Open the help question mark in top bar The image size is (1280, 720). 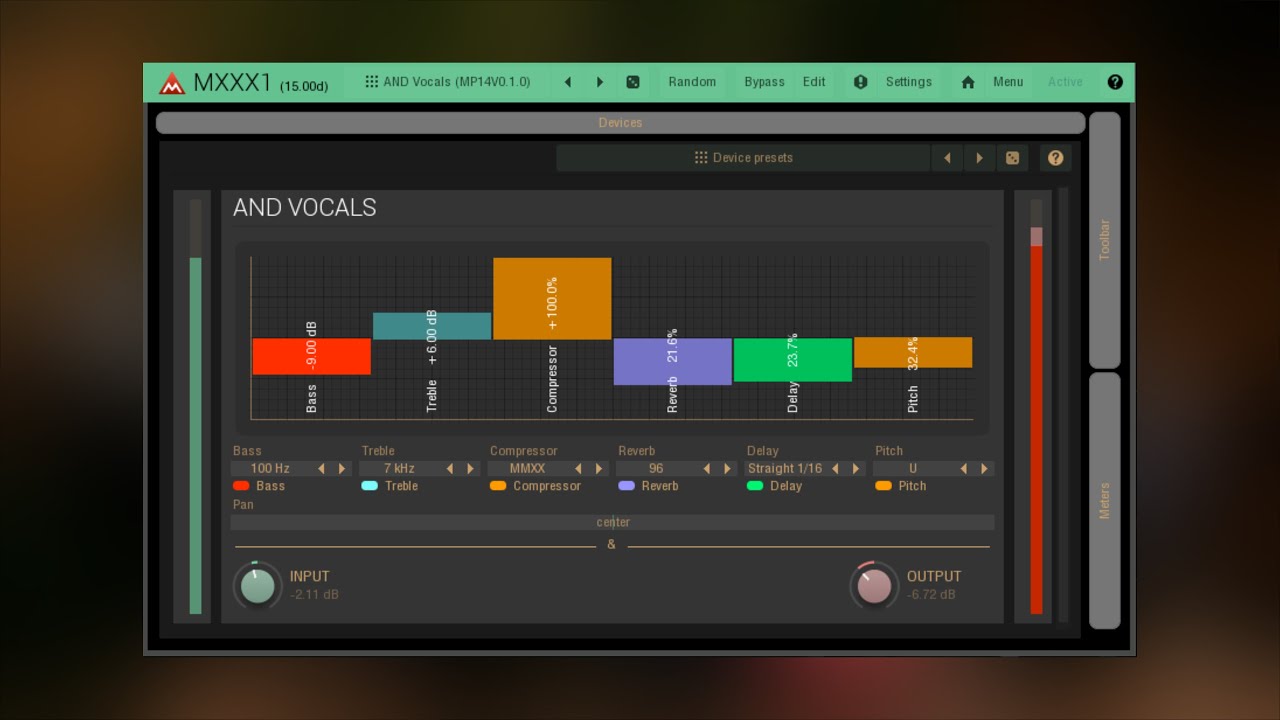coord(1115,82)
